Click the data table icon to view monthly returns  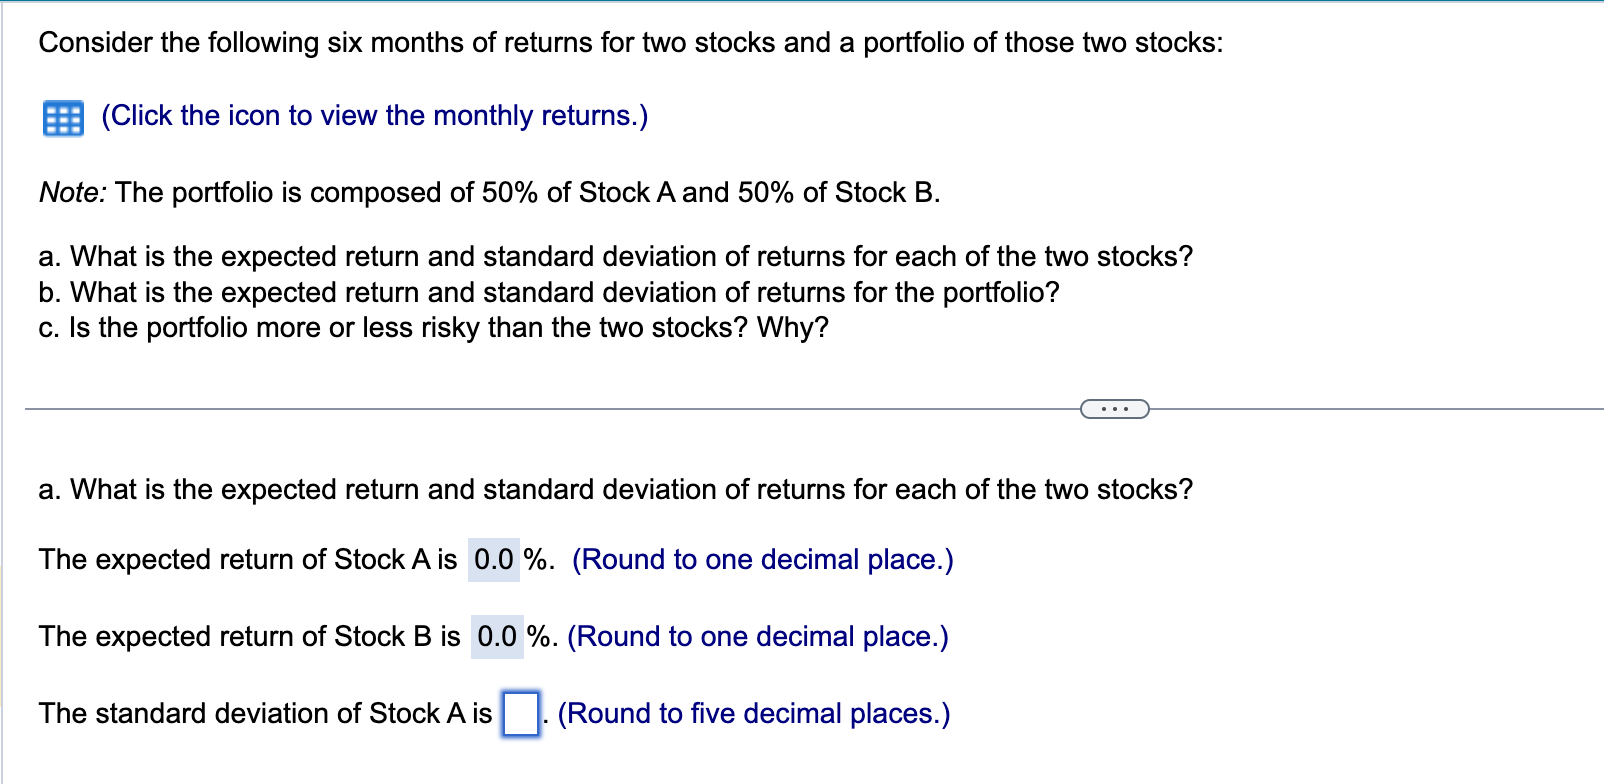click(59, 115)
